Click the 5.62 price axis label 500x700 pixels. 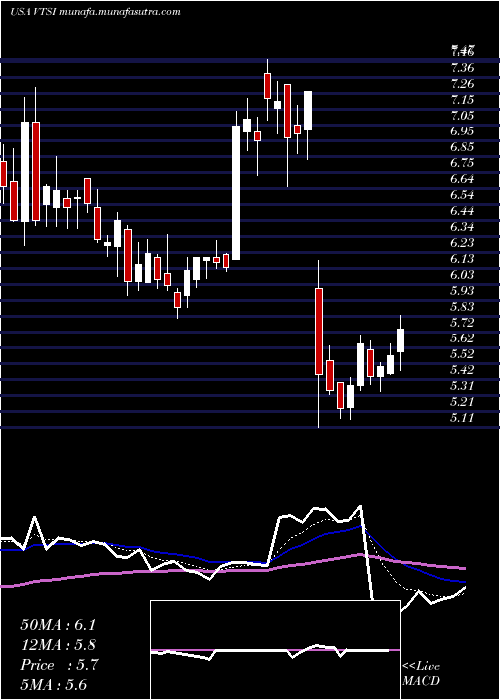[x=462, y=338]
